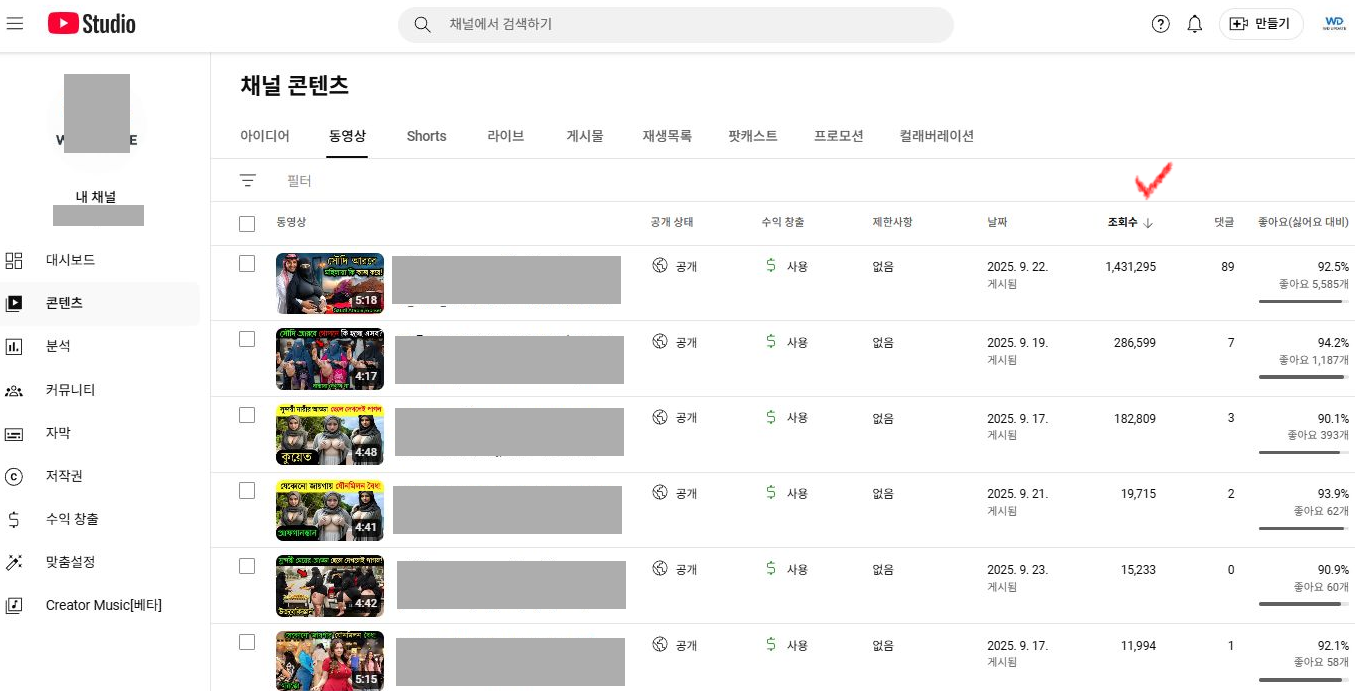Viewport: 1355px width, 691px height.
Task: Switch to the Shorts tab
Action: (426, 136)
